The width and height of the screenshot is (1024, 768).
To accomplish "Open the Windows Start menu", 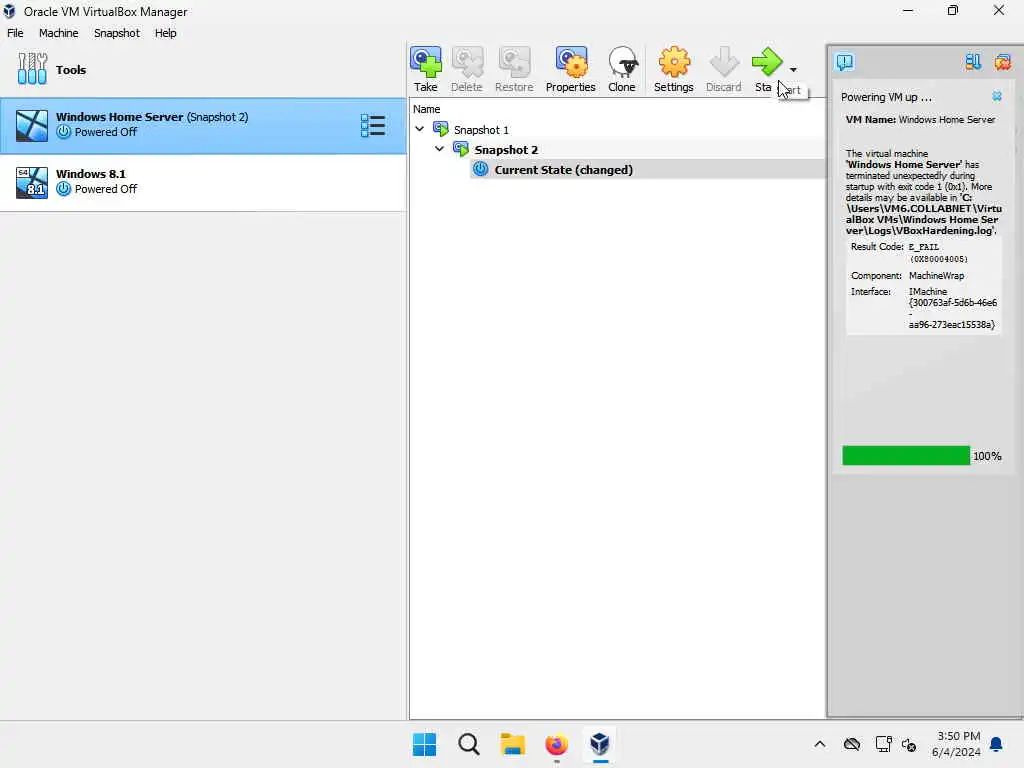I will coord(424,744).
